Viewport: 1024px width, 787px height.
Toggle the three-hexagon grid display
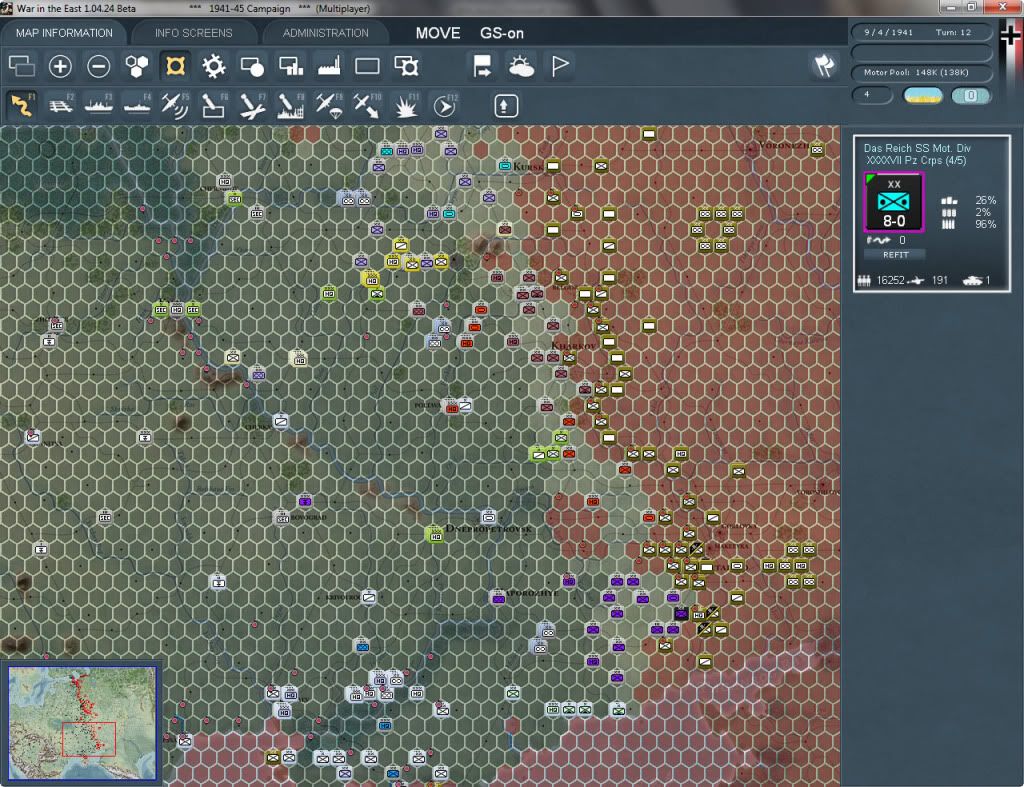pyautogui.click(x=136, y=66)
